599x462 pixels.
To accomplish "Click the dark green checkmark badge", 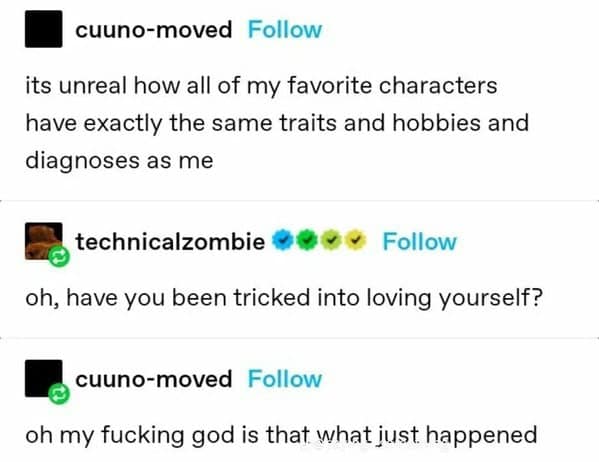I will pos(306,240).
